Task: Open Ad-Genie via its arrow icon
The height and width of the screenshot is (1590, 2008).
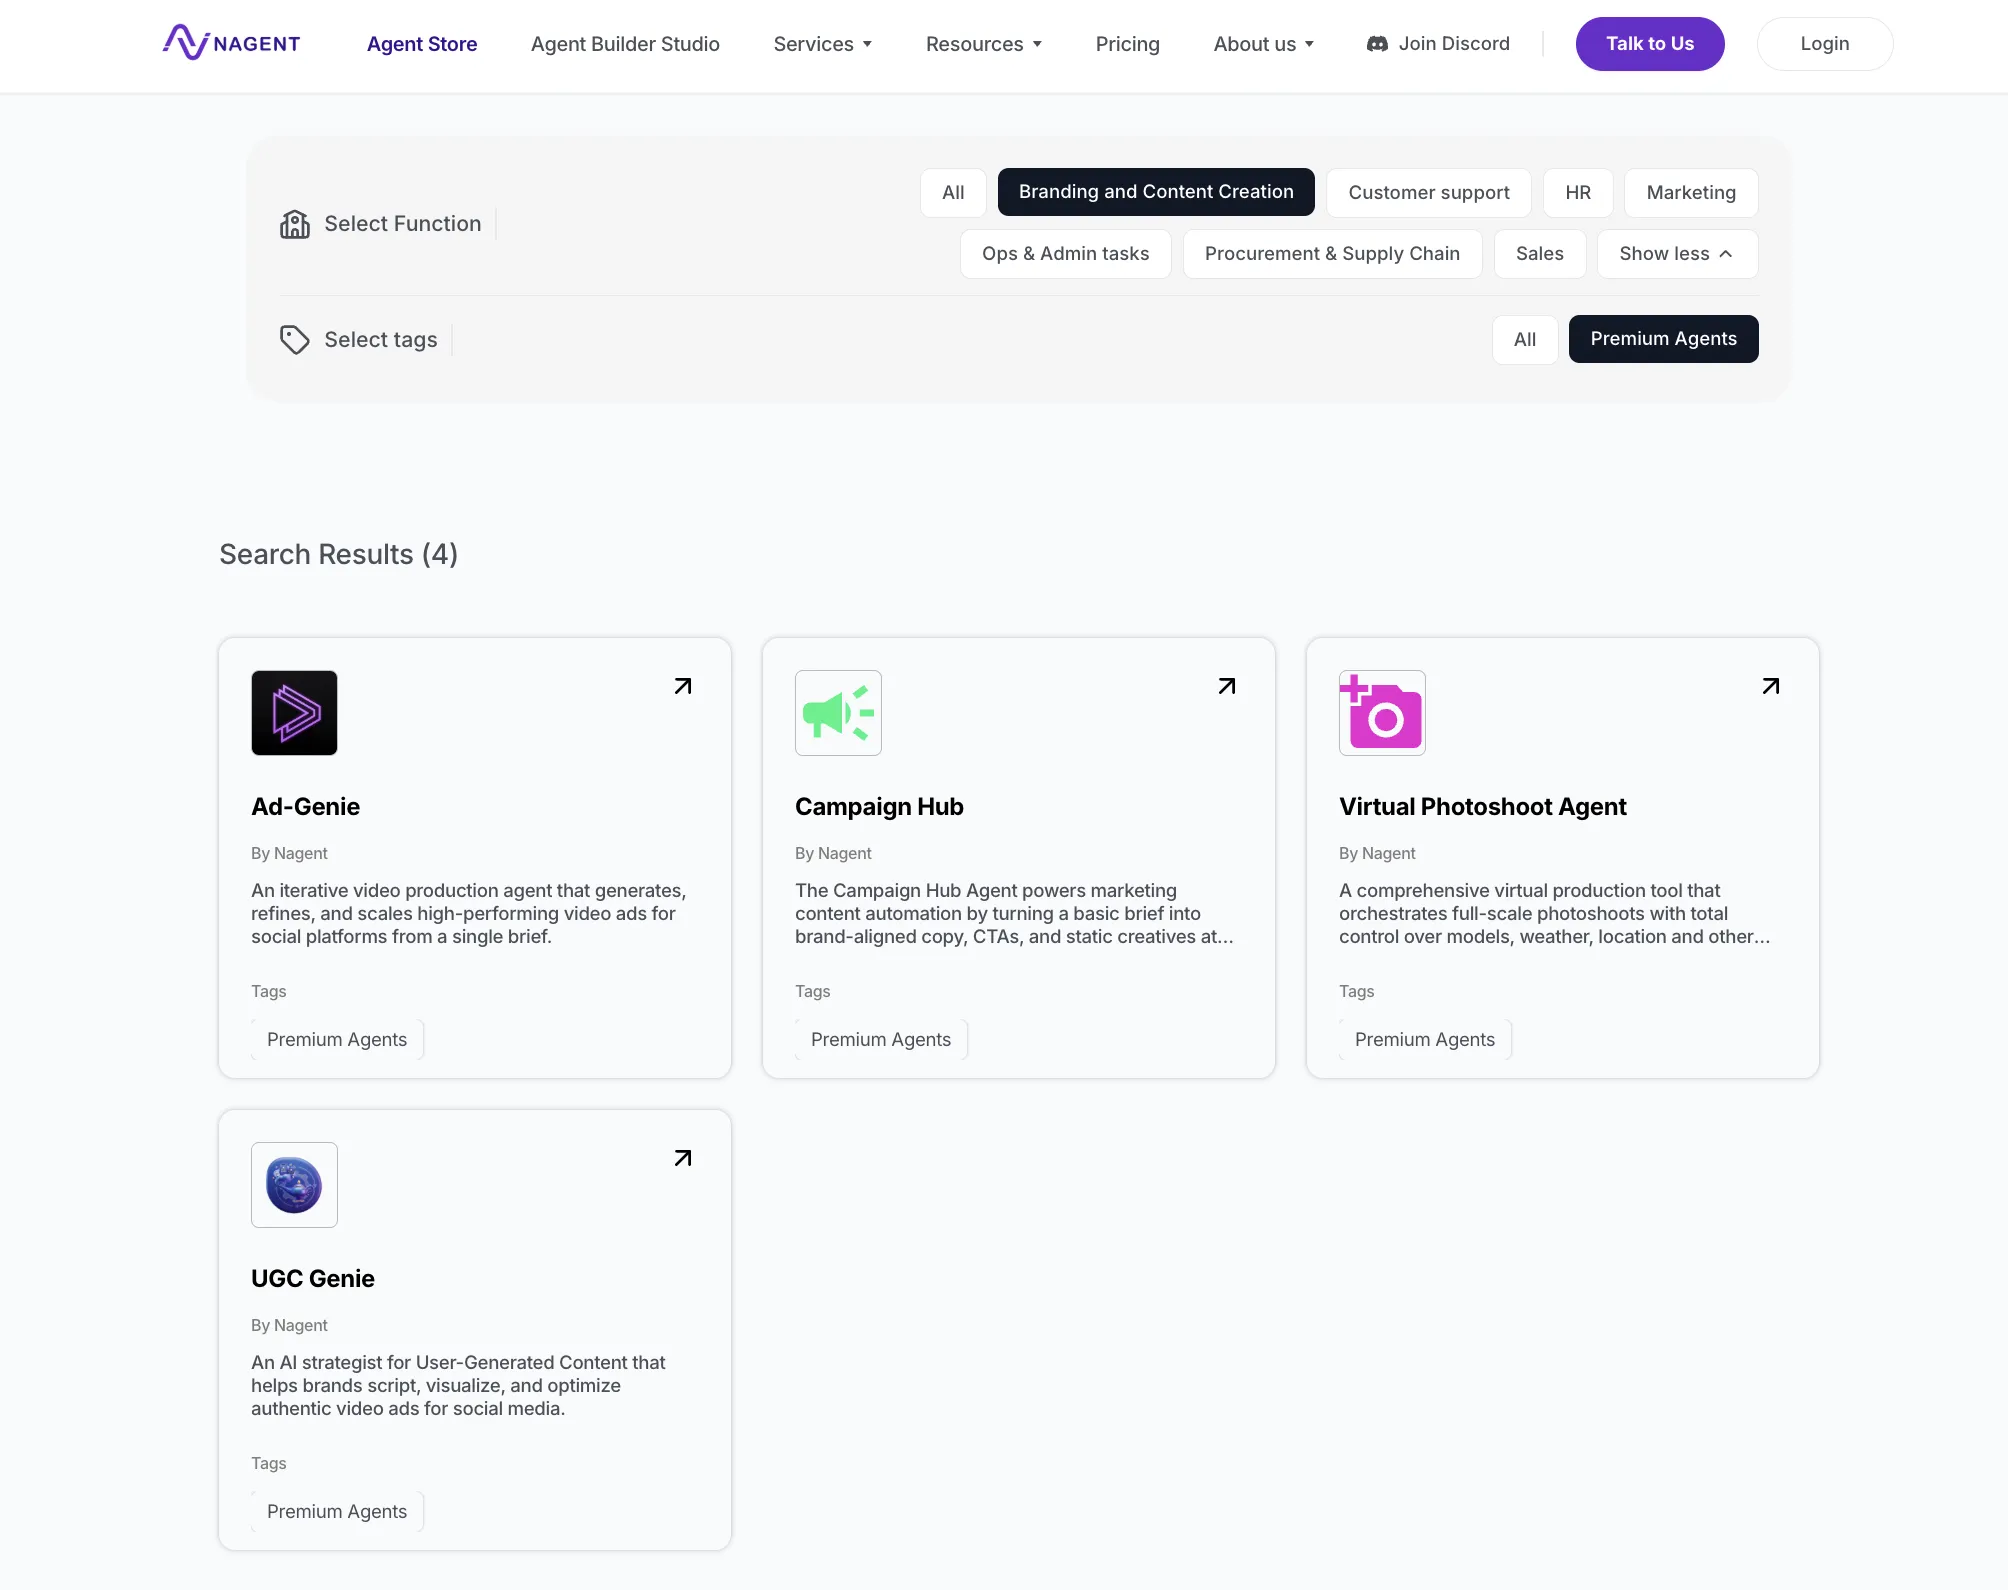Action: (683, 686)
